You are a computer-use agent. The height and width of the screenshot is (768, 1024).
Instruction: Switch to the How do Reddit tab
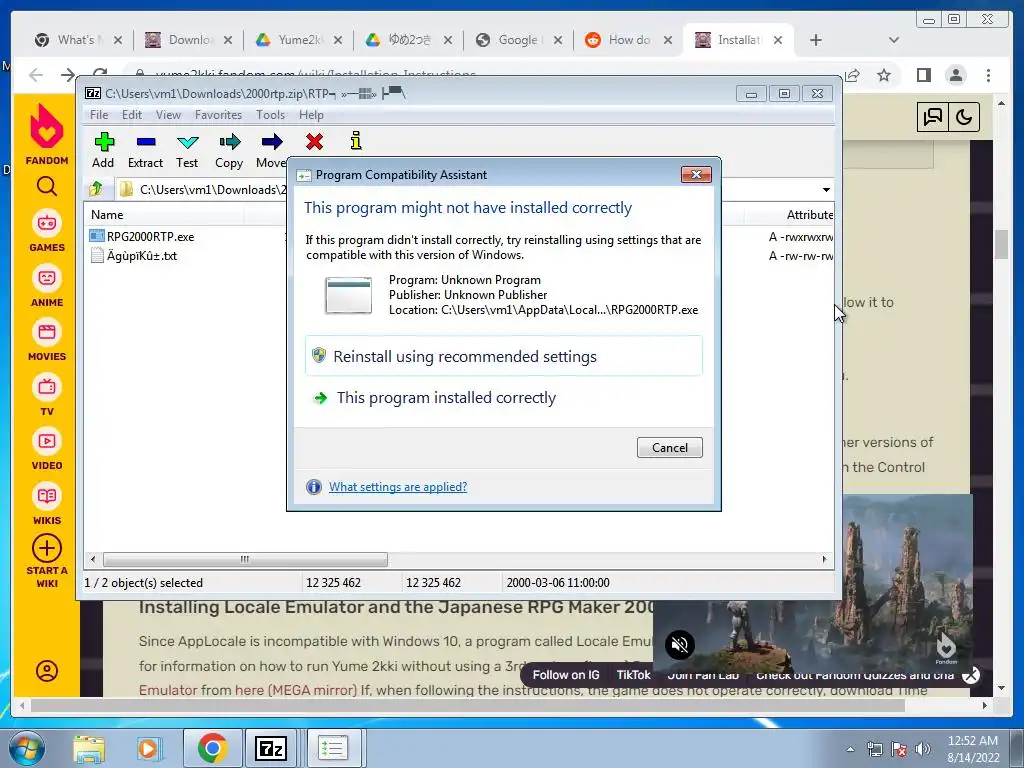coord(629,40)
